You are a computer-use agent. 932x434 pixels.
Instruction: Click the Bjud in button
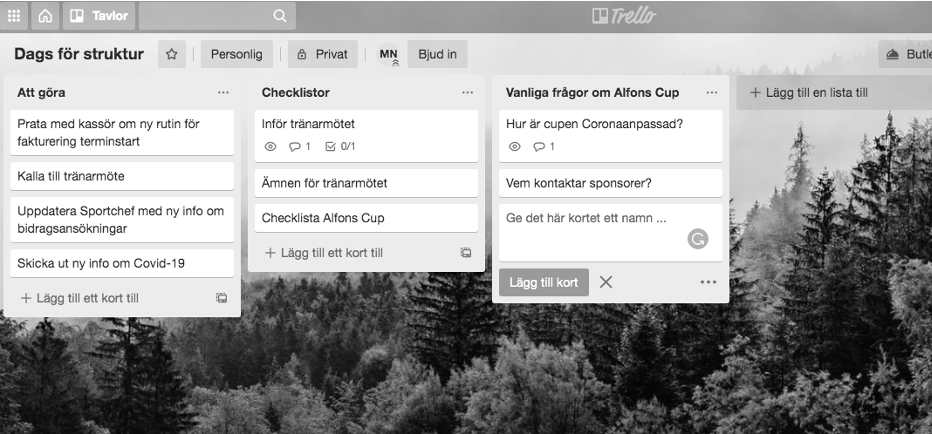point(437,54)
